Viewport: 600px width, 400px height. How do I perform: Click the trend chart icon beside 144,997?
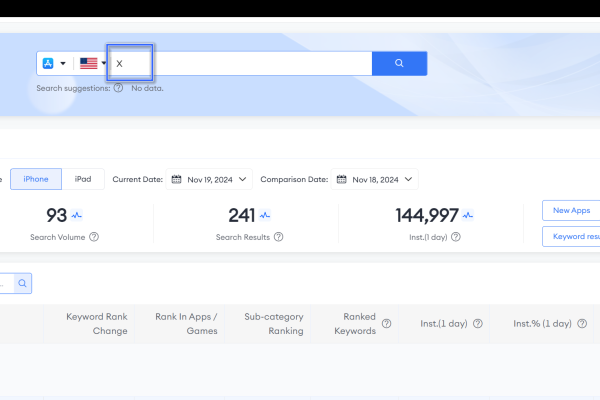[467, 215]
